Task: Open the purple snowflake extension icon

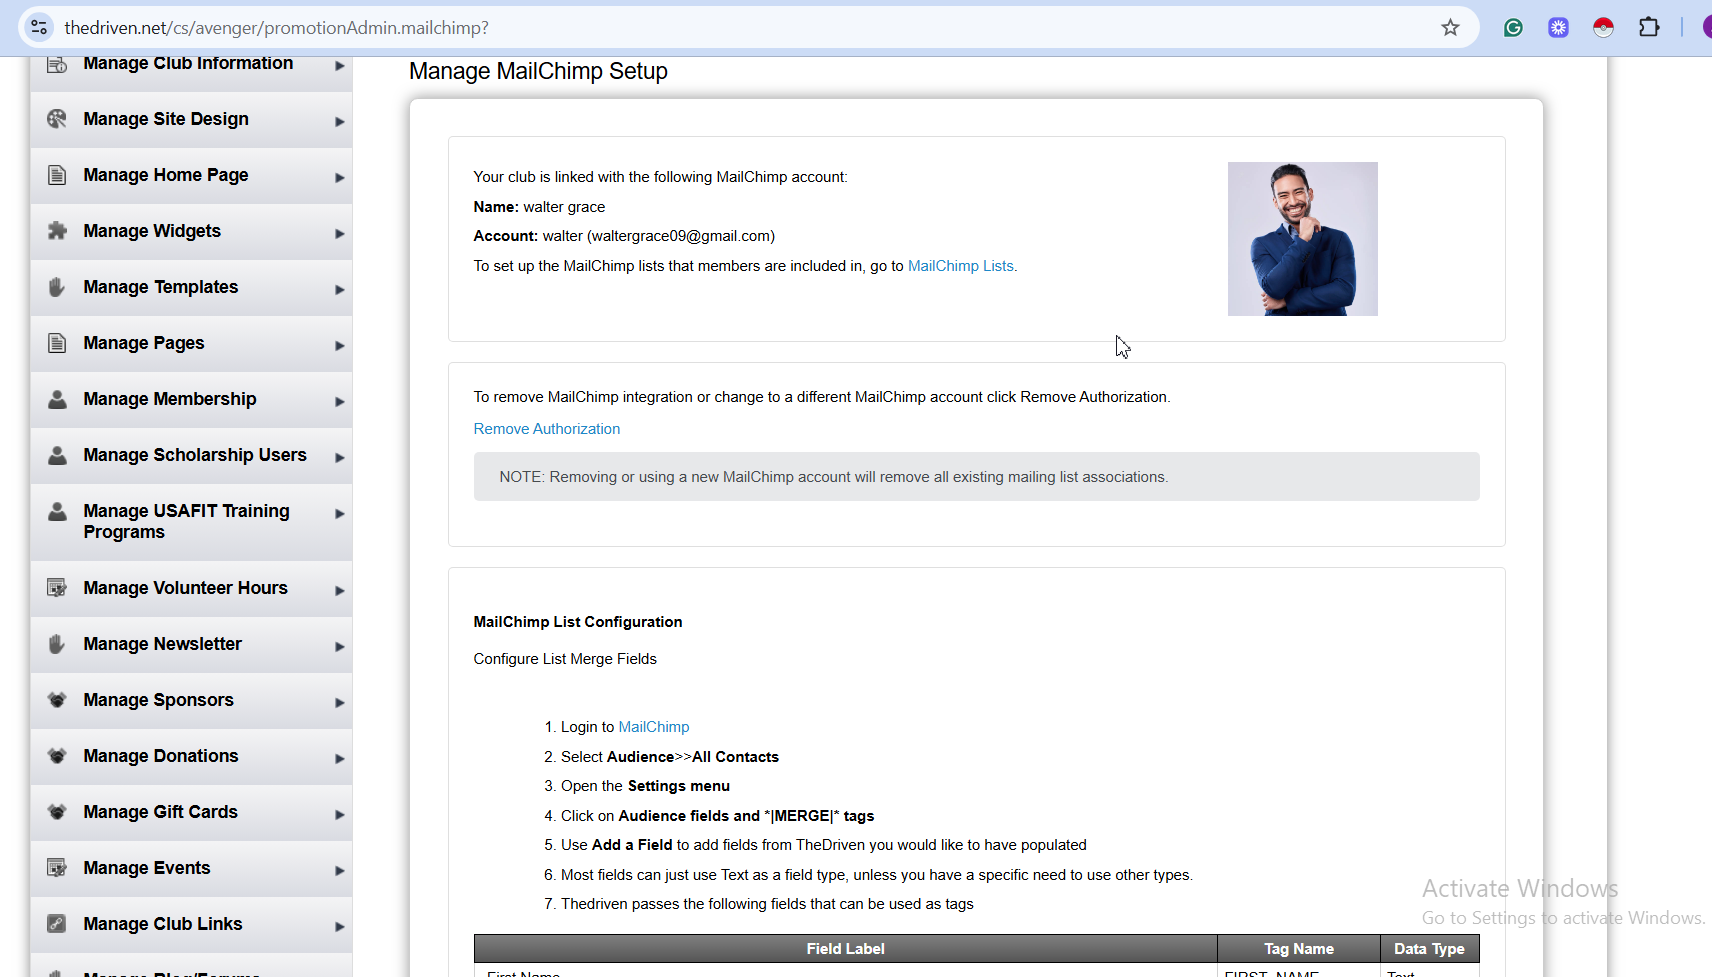Action: tap(1558, 28)
